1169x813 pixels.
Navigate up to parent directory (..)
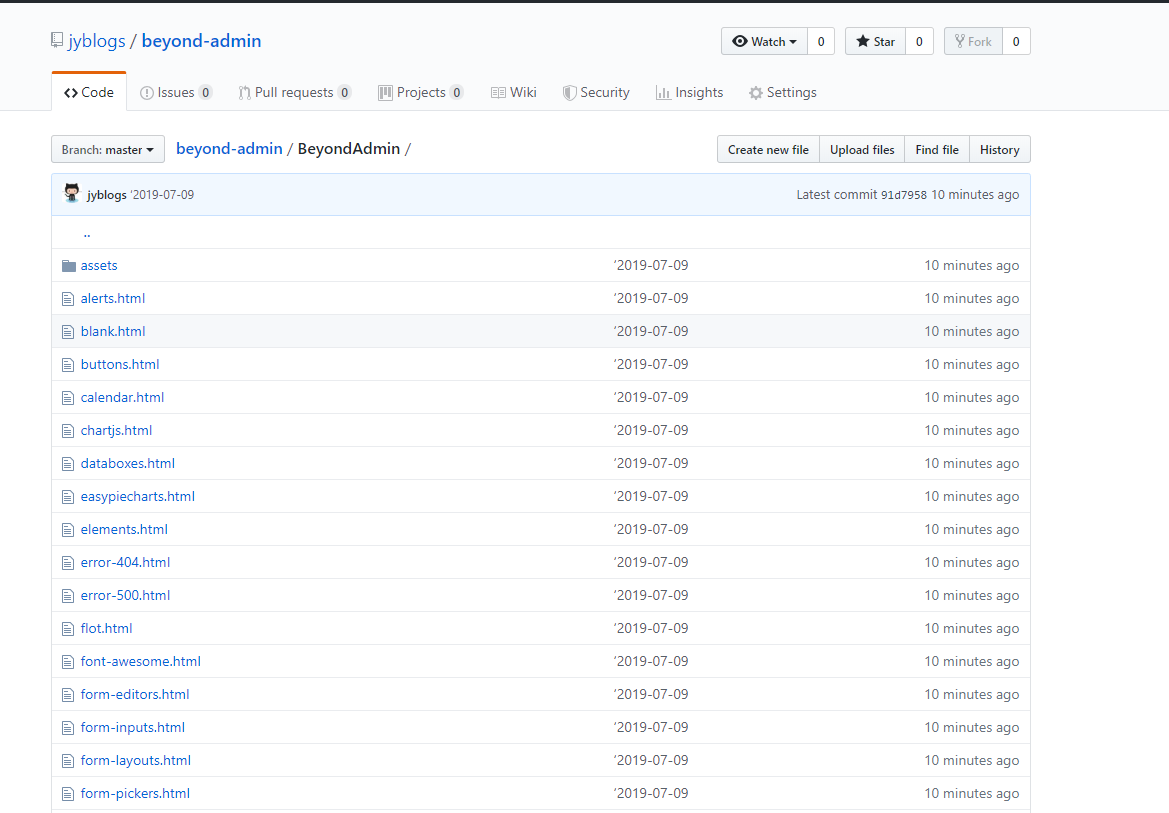86,233
